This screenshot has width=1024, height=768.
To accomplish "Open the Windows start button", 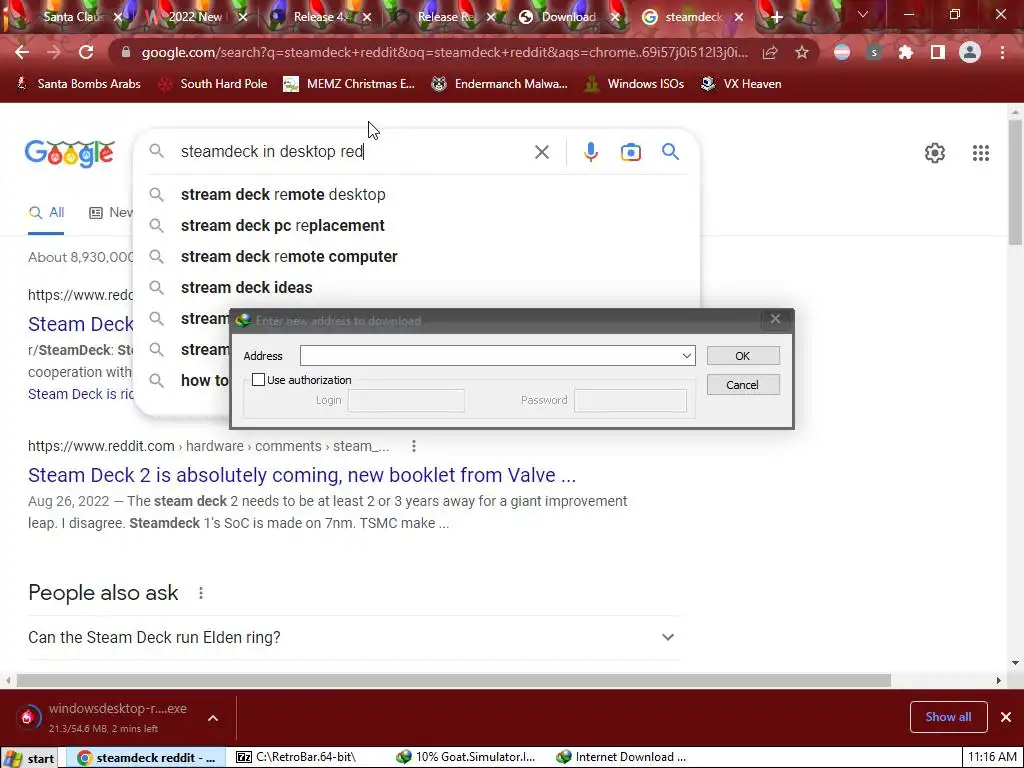I will pos(30,758).
